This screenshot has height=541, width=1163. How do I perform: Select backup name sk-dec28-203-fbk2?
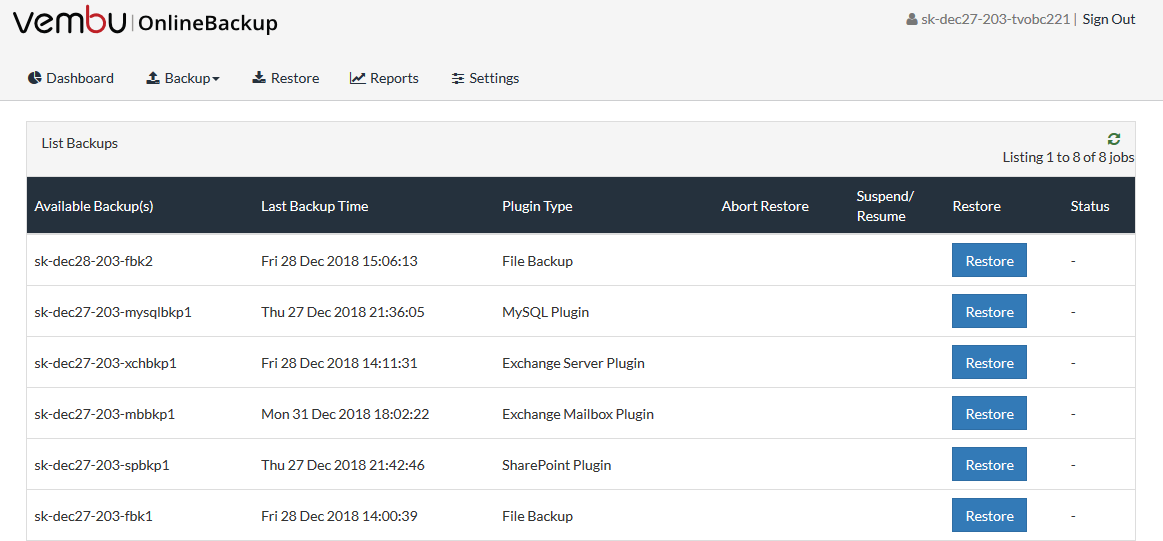(93, 261)
